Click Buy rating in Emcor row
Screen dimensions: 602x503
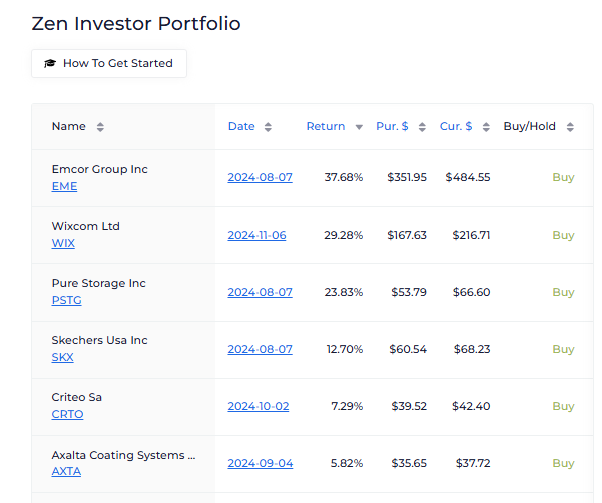tap(563, 177)
